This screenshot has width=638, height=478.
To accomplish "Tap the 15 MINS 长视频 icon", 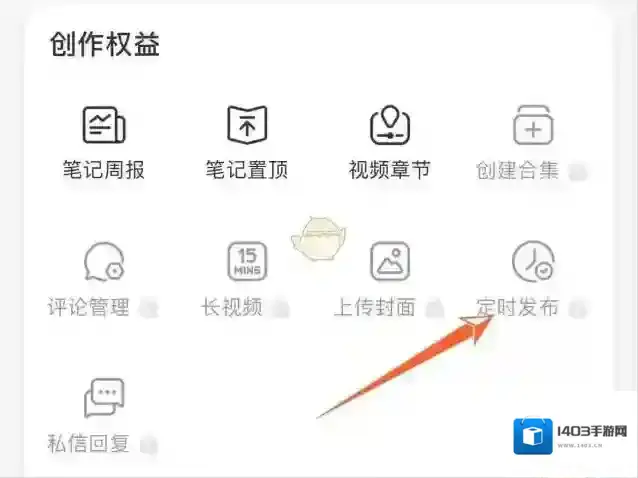I will 247,262.
